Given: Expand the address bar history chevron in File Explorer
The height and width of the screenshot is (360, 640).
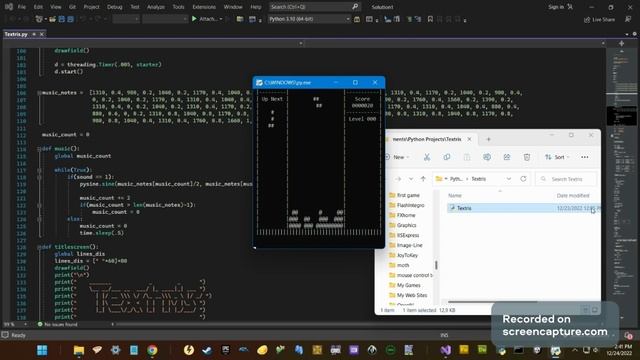Looking at the screenshot, I should tap(509, 179).
